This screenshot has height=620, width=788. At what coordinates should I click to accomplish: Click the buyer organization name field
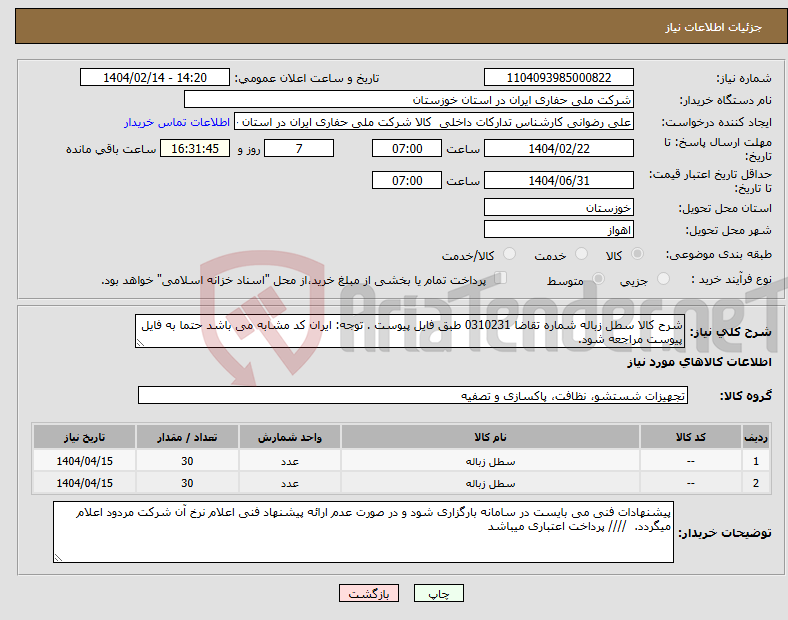pos(409,99)
